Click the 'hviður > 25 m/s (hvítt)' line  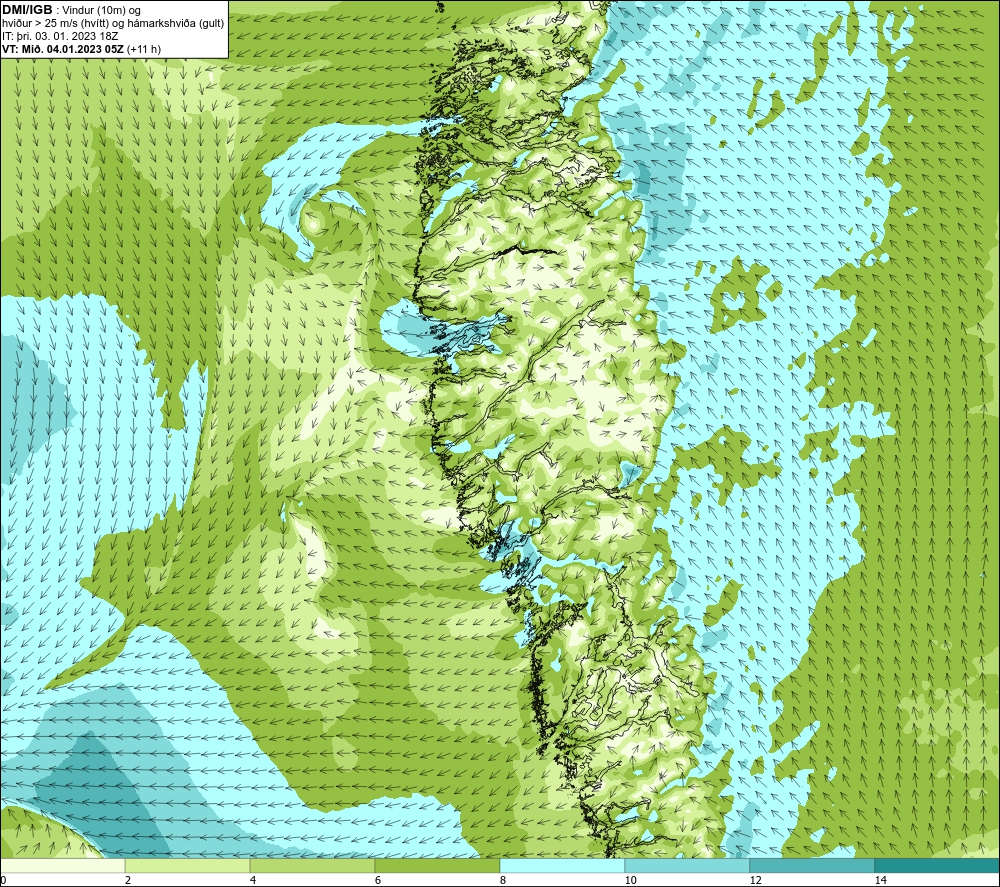pyautogui.click(x=54, y=24)
